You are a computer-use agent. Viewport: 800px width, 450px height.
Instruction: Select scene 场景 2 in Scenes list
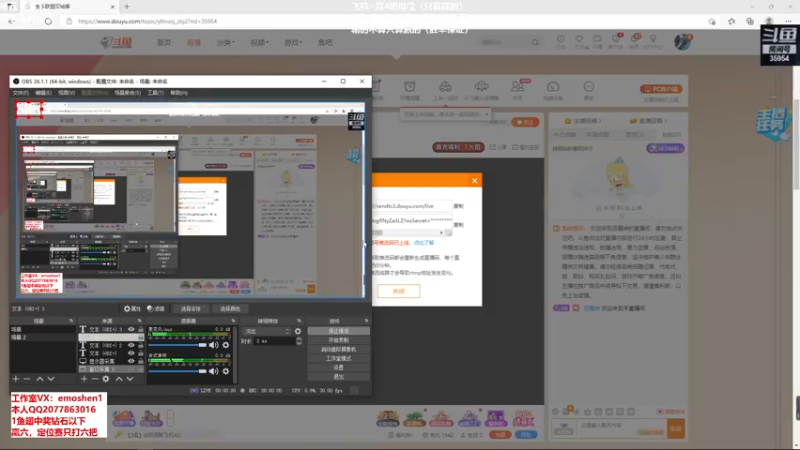[43, 337]
